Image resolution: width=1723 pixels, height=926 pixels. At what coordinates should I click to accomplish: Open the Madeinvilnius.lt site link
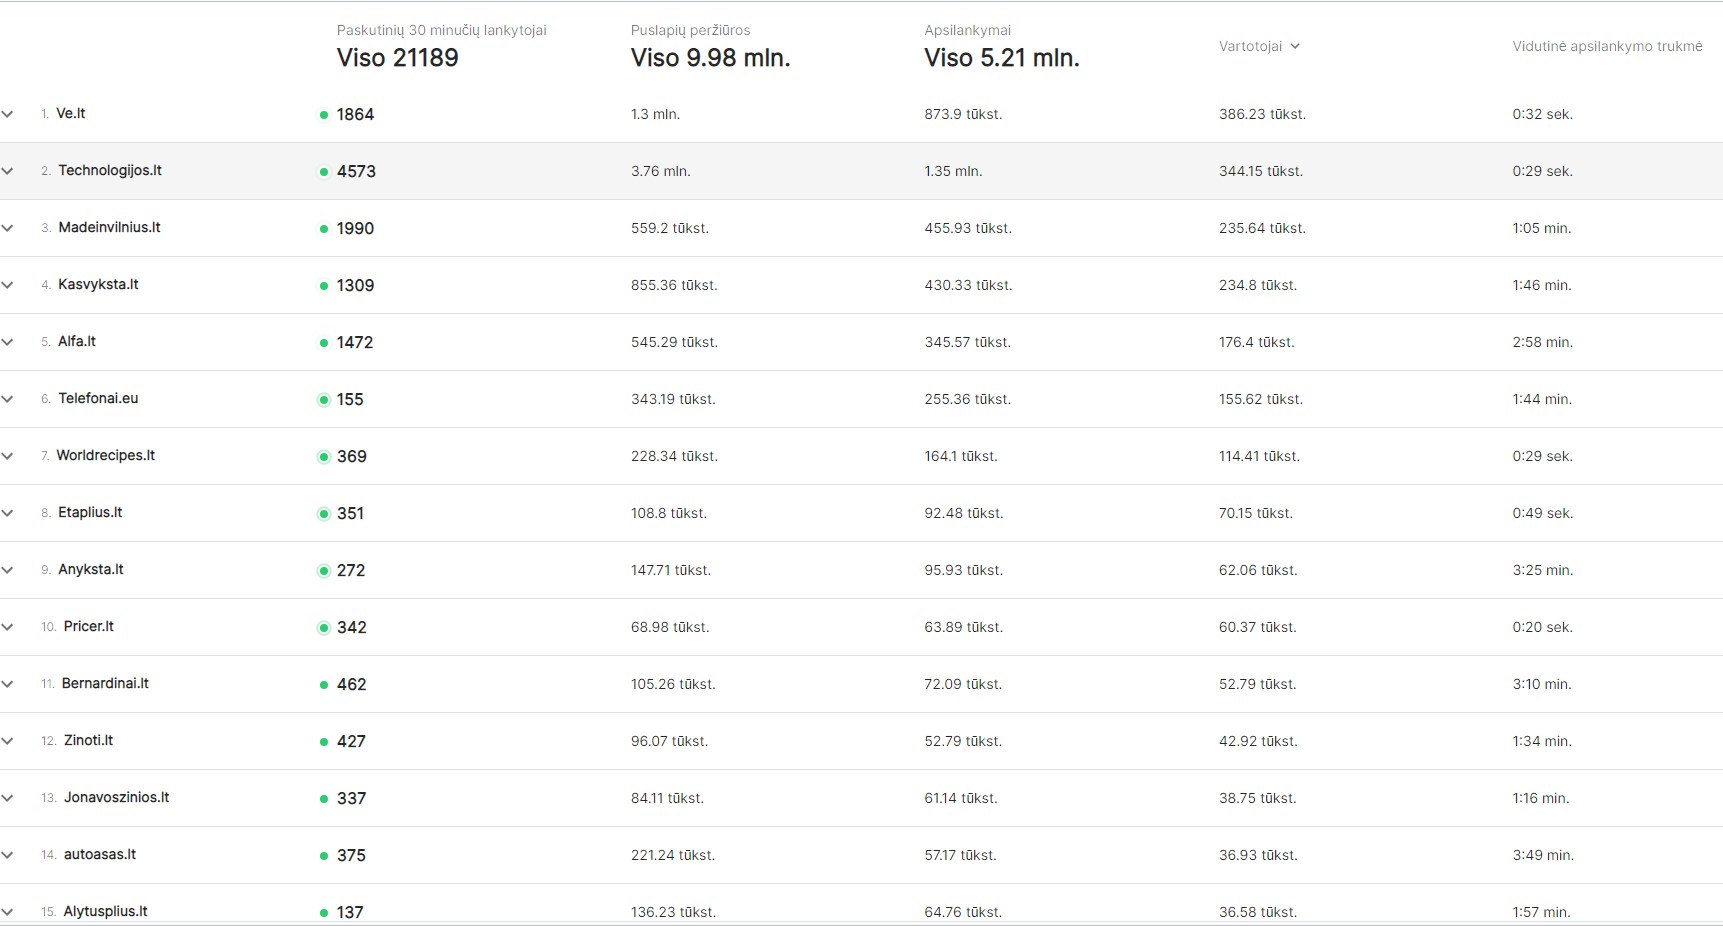point(109,227)
